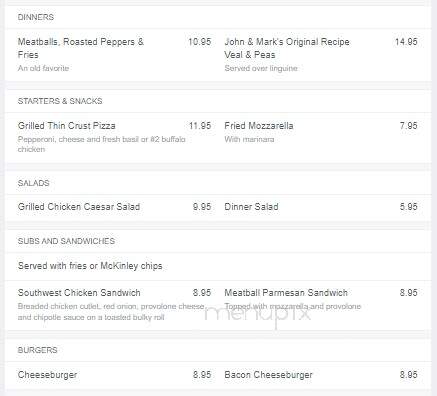Click the DINNERS section header
437x396 pixels.
point(36,17)
